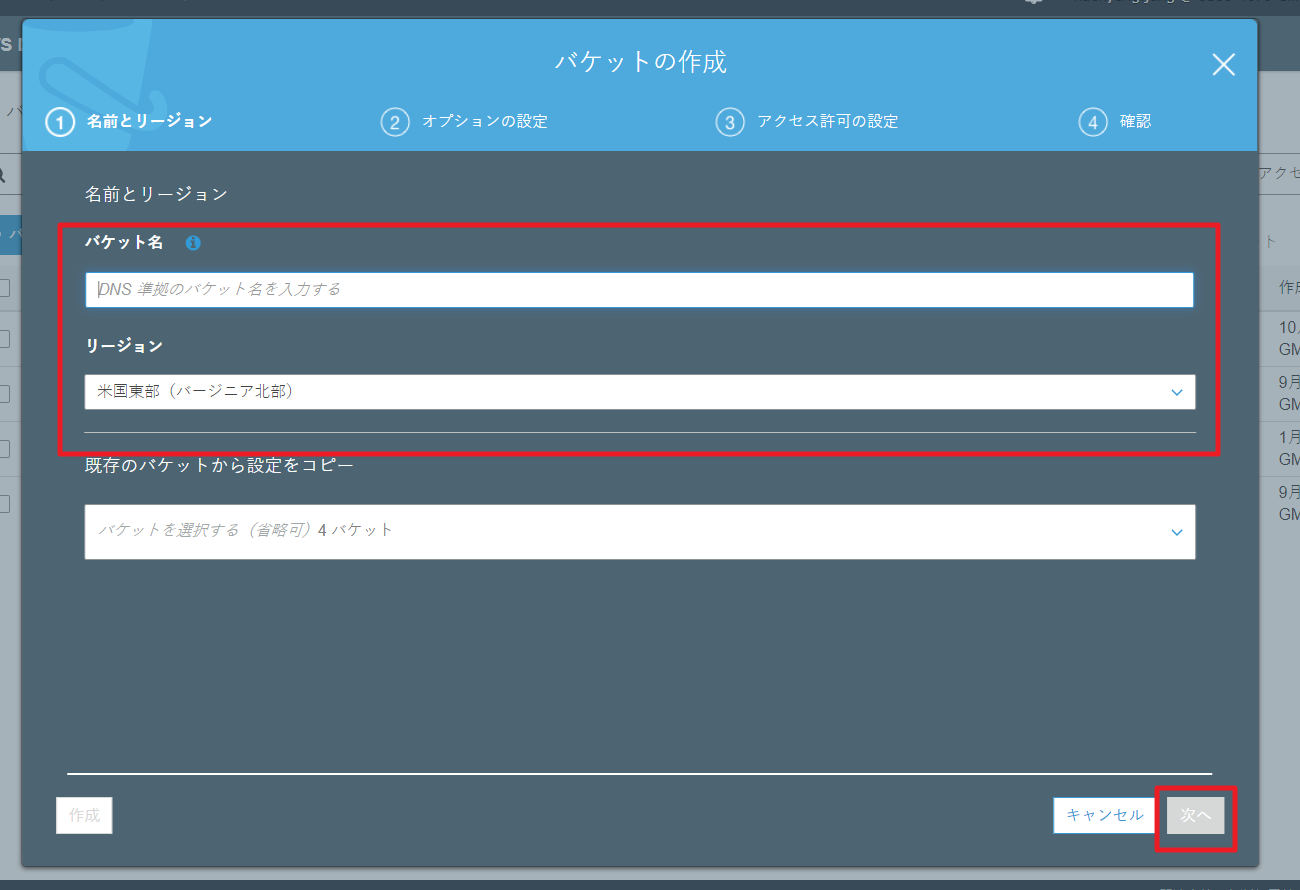Click the キャンセル button

tap(1104, 815)
